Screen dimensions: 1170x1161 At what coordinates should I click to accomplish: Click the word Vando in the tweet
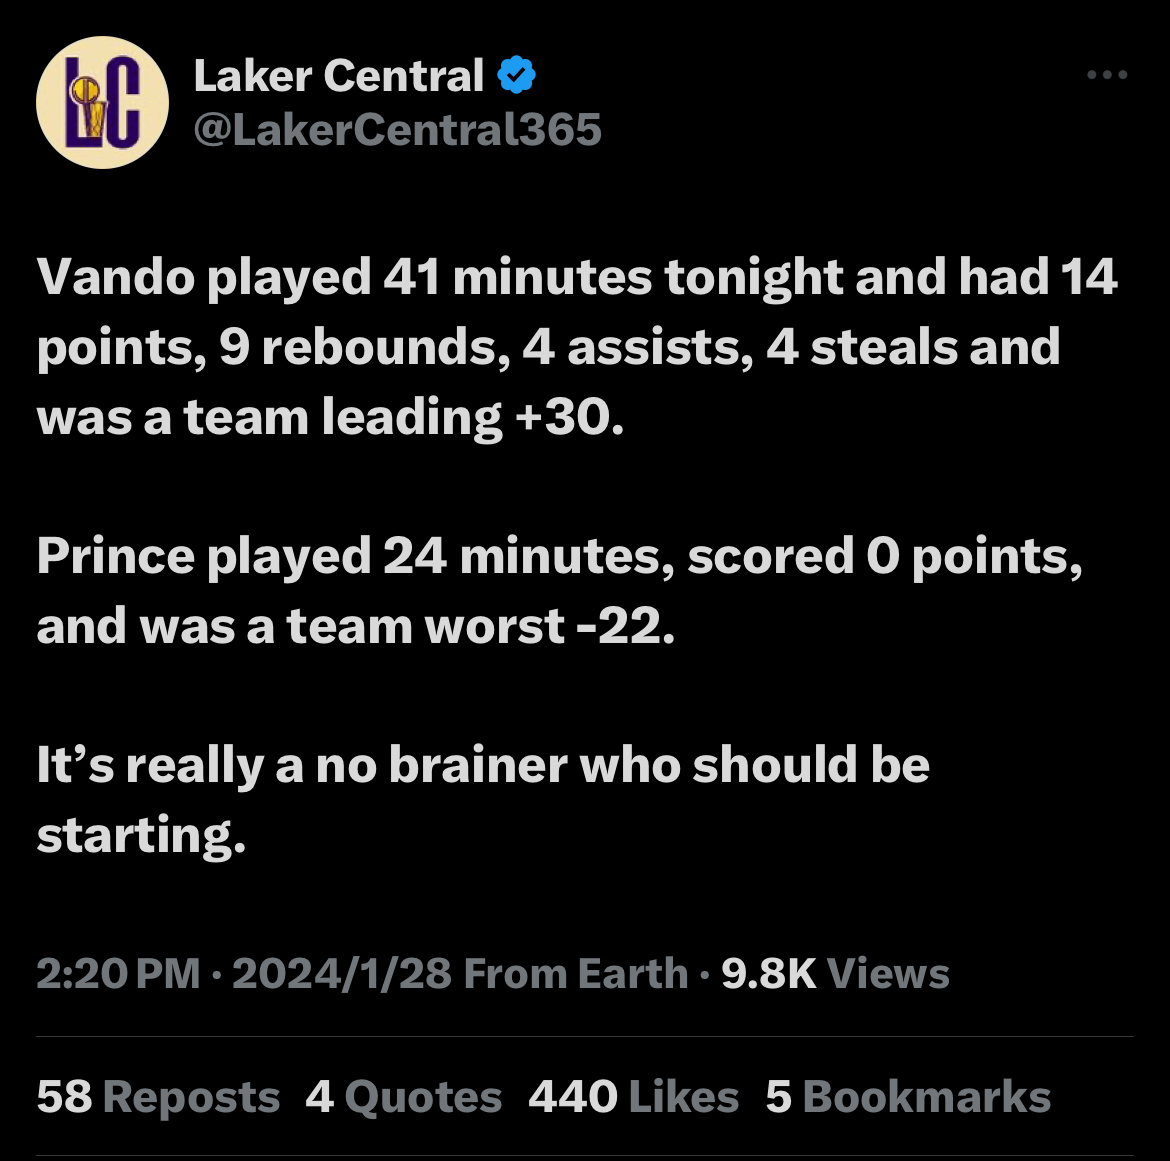(116, 277)
